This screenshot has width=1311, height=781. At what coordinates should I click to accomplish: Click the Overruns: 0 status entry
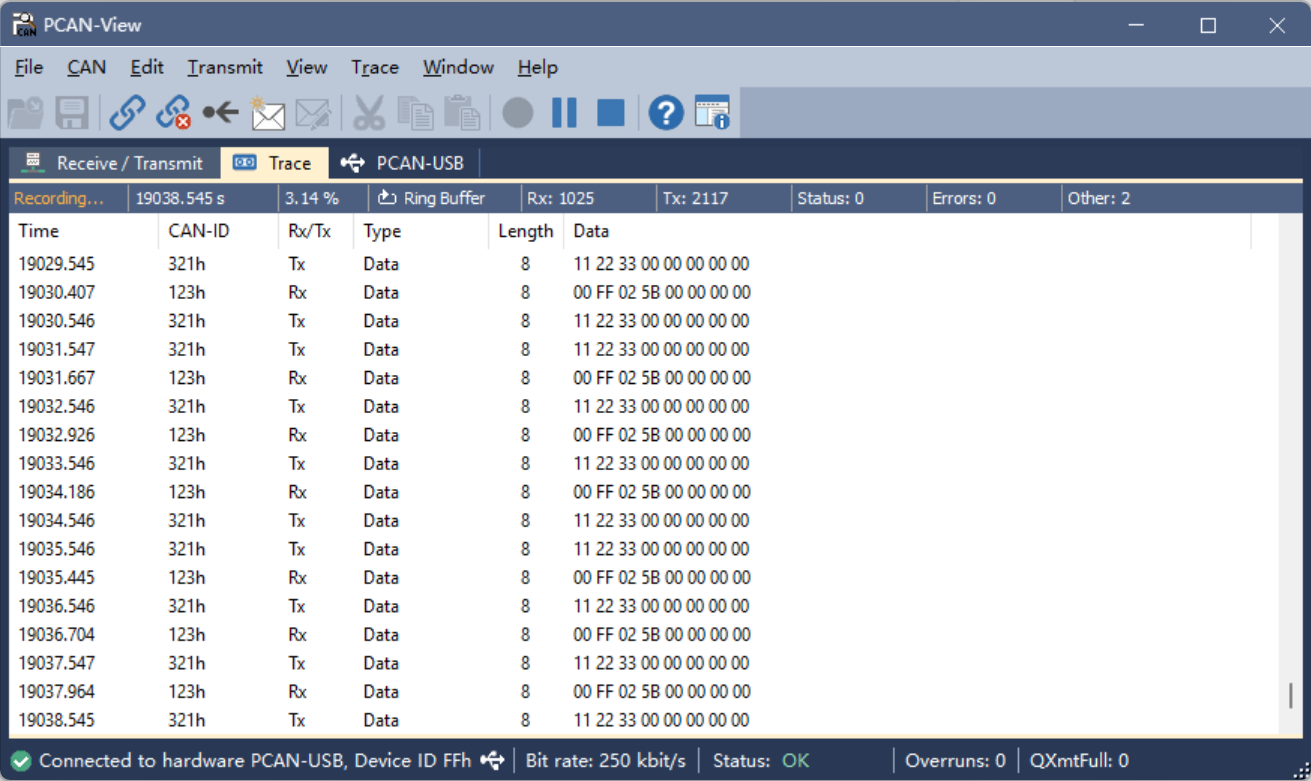955,761
